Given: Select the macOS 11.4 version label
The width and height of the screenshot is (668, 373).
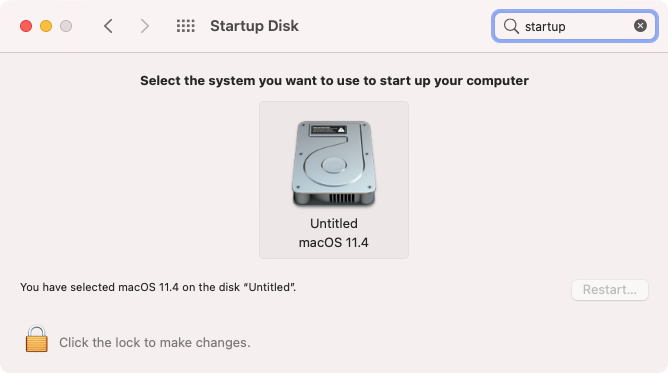Looking at the screenshot, I should [x=334, y=243].
